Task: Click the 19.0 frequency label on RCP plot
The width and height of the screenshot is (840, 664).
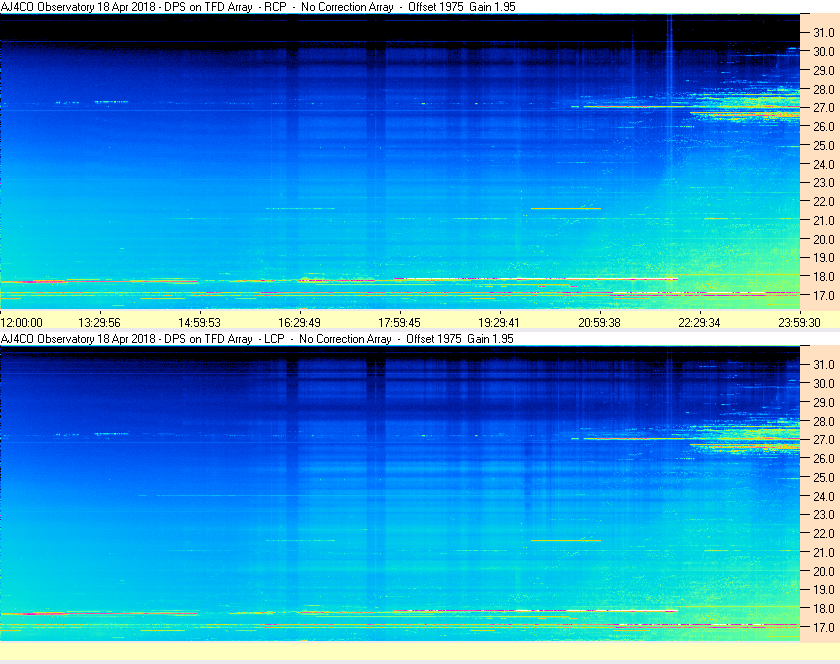Action: click(824, 258)
